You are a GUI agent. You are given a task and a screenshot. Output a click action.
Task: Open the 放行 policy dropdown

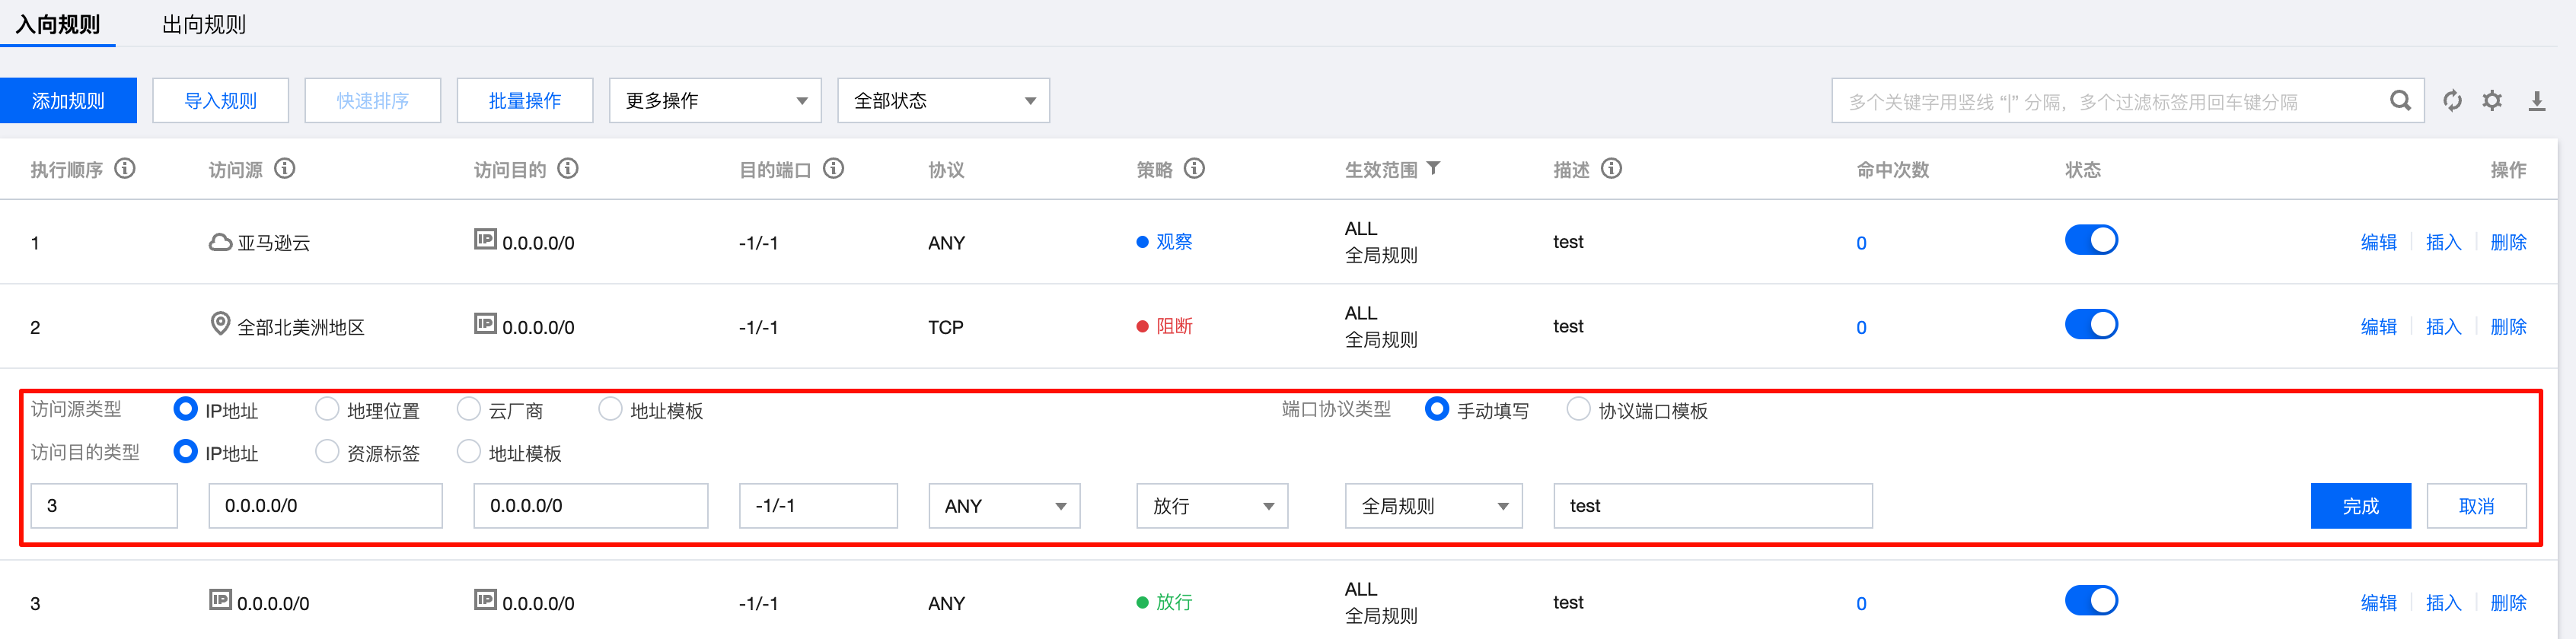pyautogui.click(x=1211, y=506)
